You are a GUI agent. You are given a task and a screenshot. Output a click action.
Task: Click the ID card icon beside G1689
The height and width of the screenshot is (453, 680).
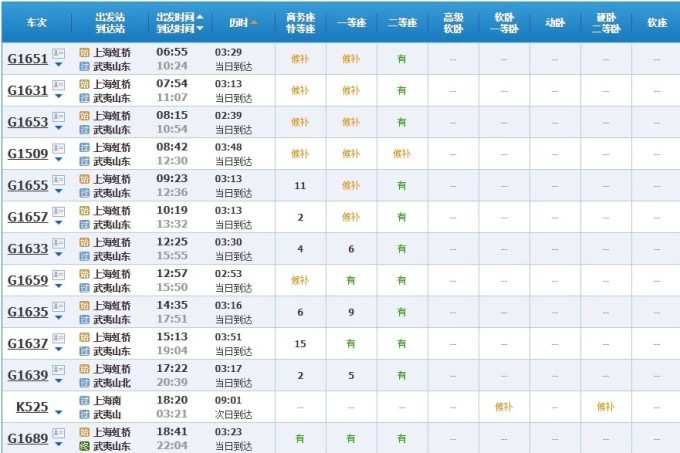pyautogui.click(x=59, y=433)
